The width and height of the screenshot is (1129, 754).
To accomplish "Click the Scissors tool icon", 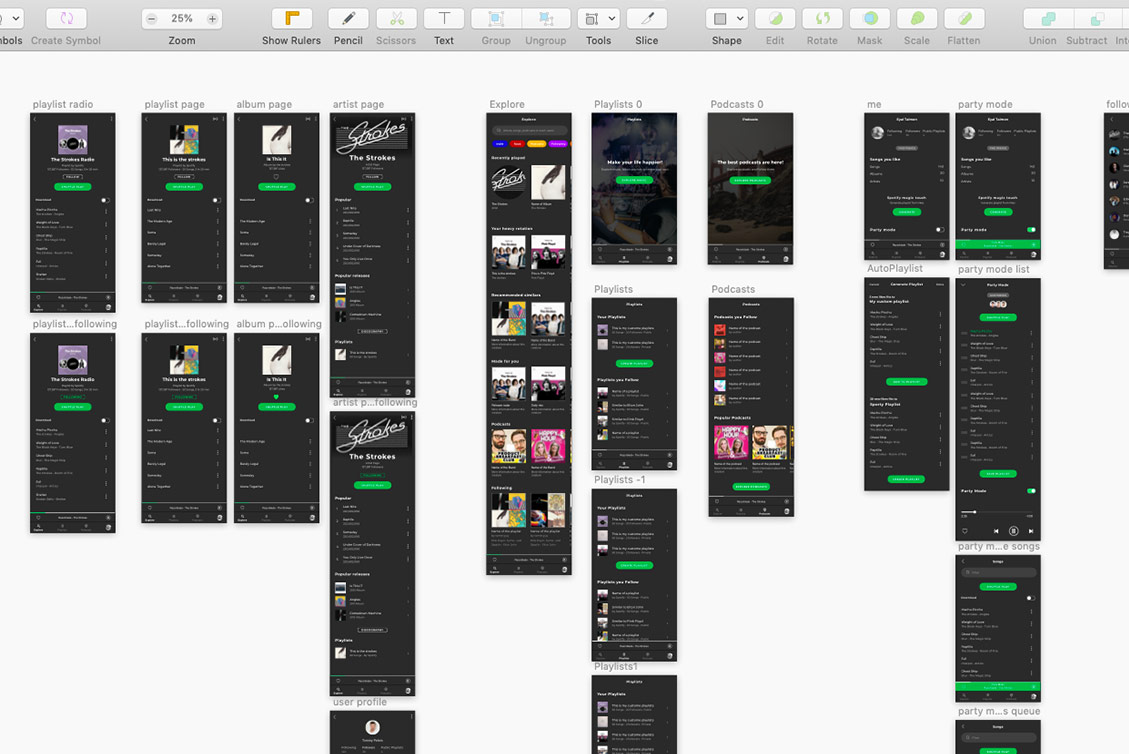I will (x=396, y=19).
